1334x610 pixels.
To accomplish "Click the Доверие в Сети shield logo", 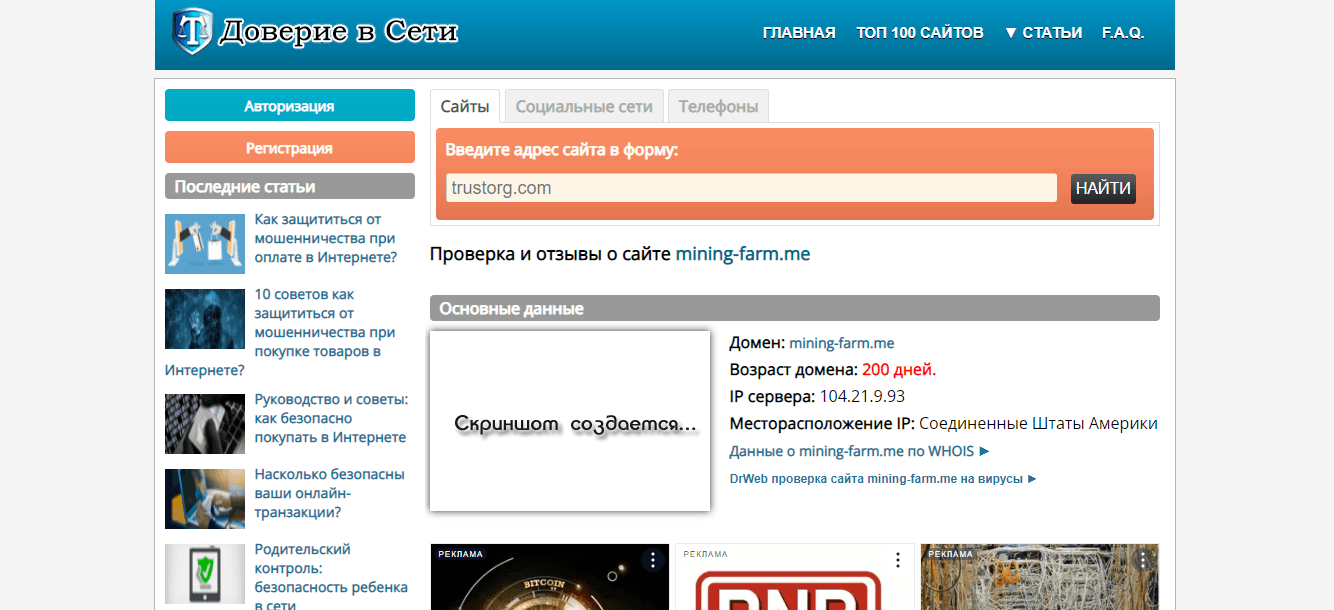I will (x=190, y=31).
